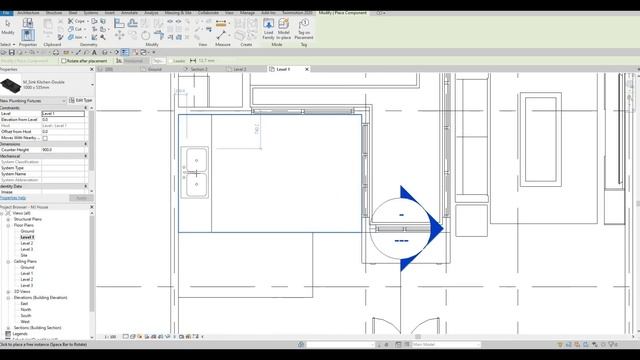Expand 3D Views tree node
The image size is (640, 360).
[8, 291]
